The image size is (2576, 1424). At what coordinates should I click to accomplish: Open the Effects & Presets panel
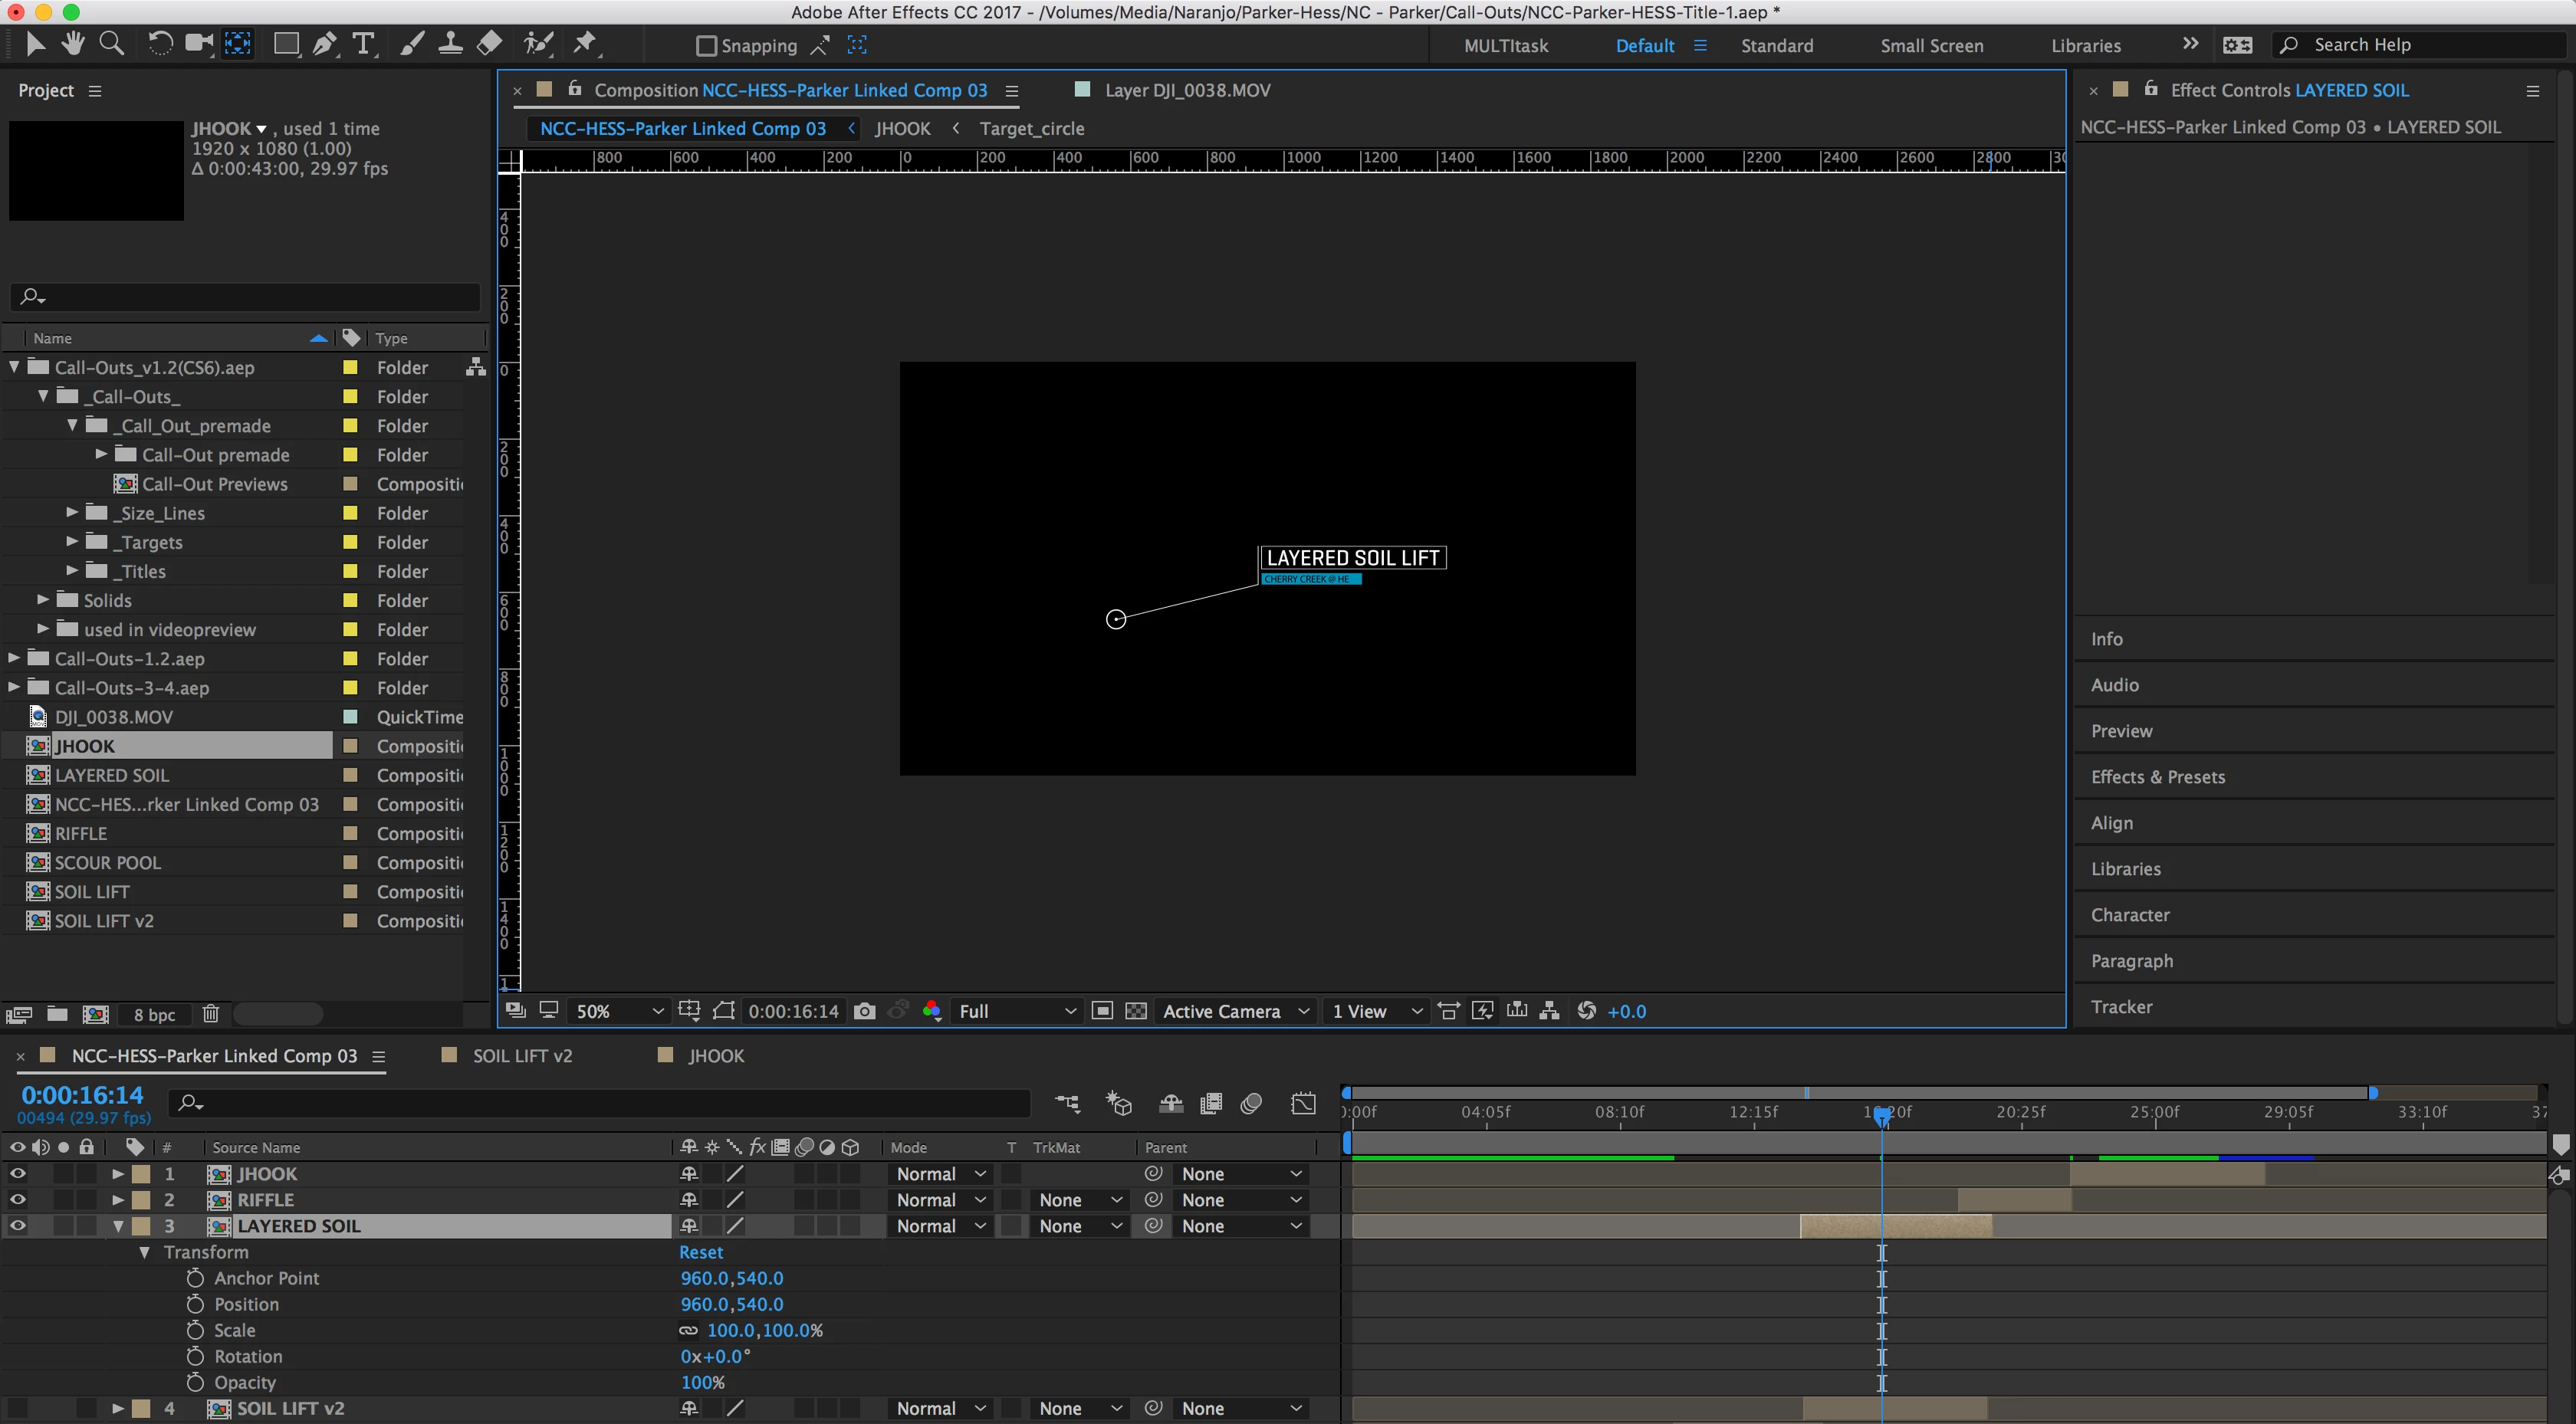tap(2157, 777)
